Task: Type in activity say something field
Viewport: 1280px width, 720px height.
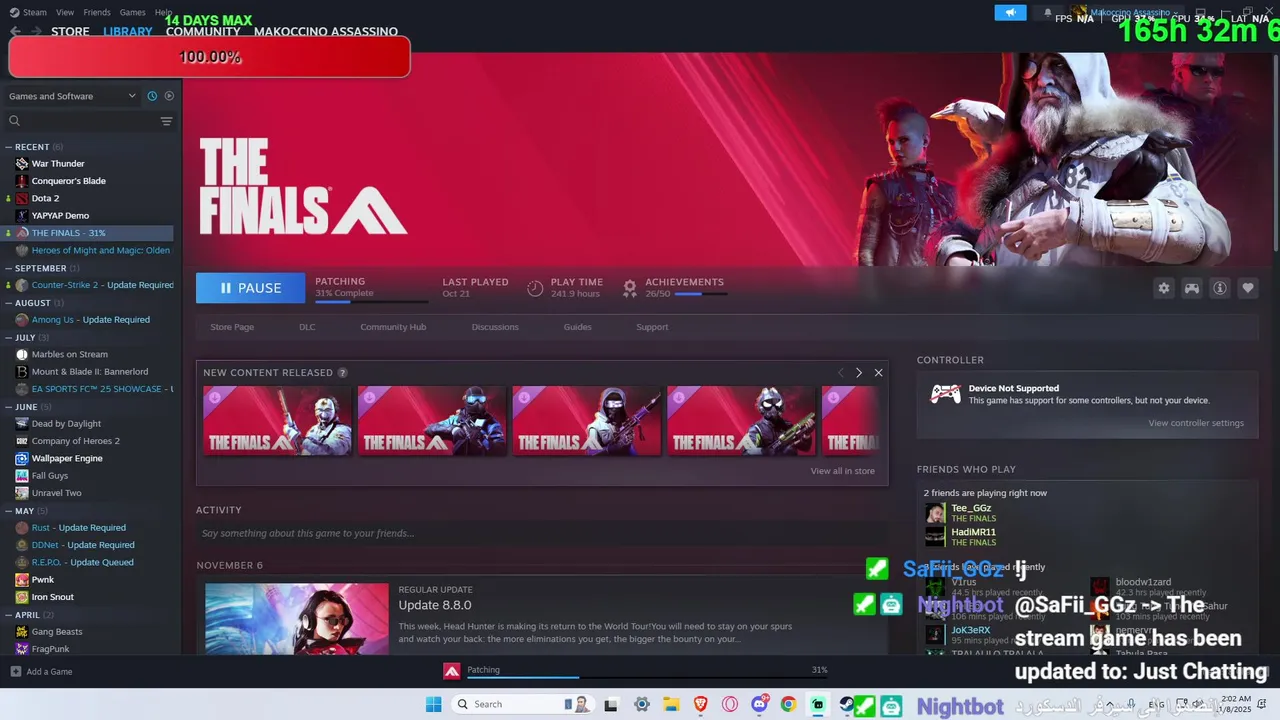Action: [x=542, y=533]
